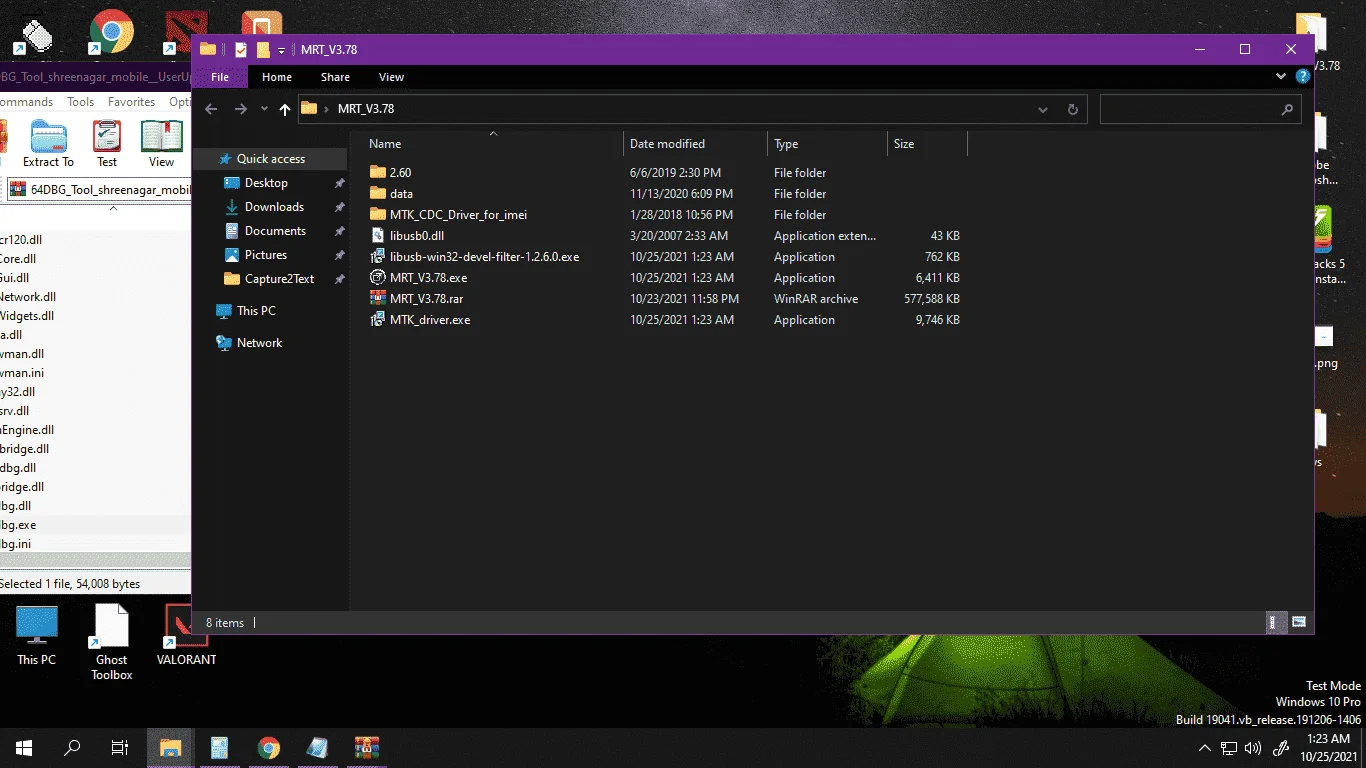Image resolution: width=1366 pixels, height=768 pixels.
Task: Click the Forward navigation arrow
Action: click(240, 109)
